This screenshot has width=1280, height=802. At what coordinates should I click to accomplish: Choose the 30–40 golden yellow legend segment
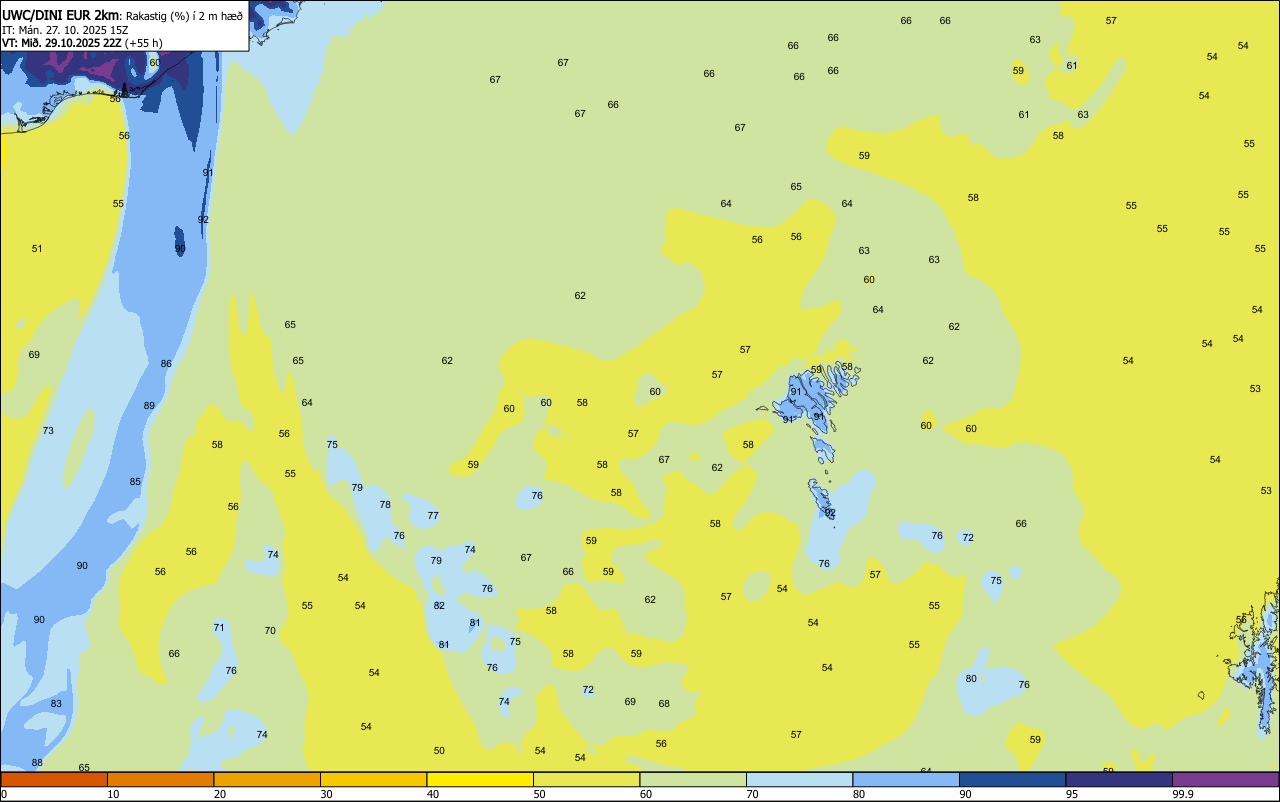pyautogui.click(x=373, y=779)
